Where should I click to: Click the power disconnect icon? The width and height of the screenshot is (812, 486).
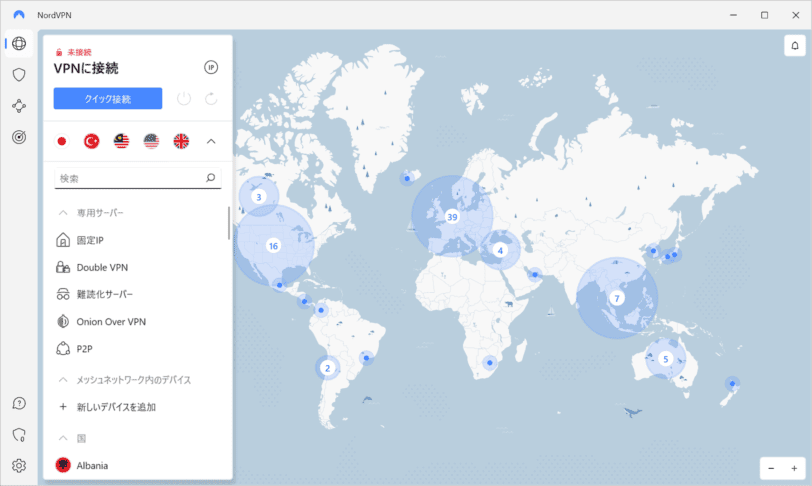pyautogui.click(x=184, y=98)
